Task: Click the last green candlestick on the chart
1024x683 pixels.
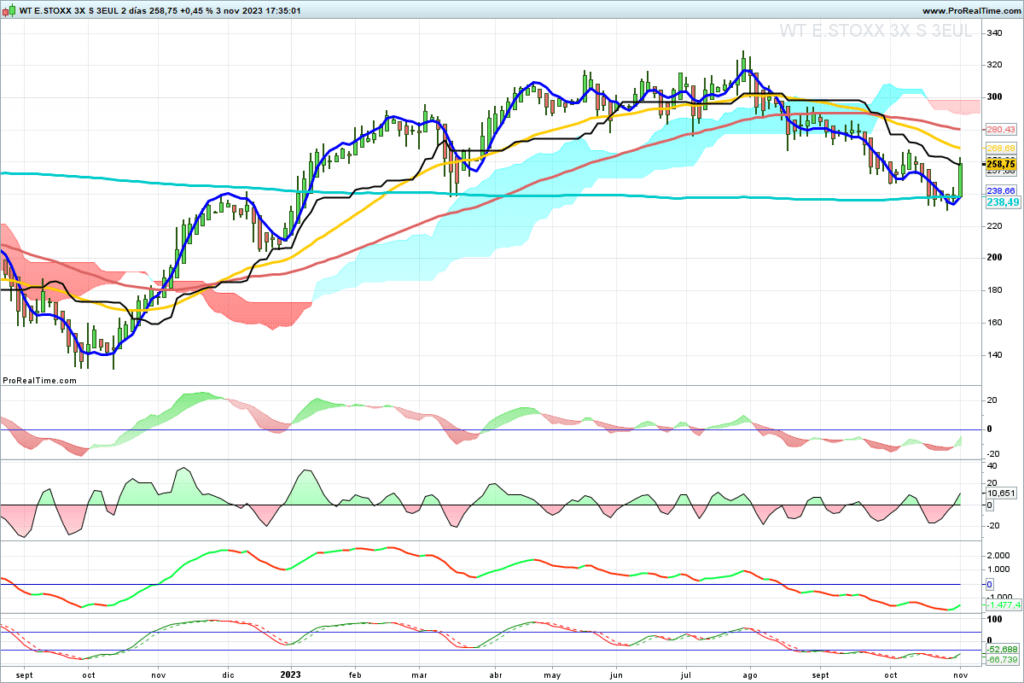Action: (960, 176)
